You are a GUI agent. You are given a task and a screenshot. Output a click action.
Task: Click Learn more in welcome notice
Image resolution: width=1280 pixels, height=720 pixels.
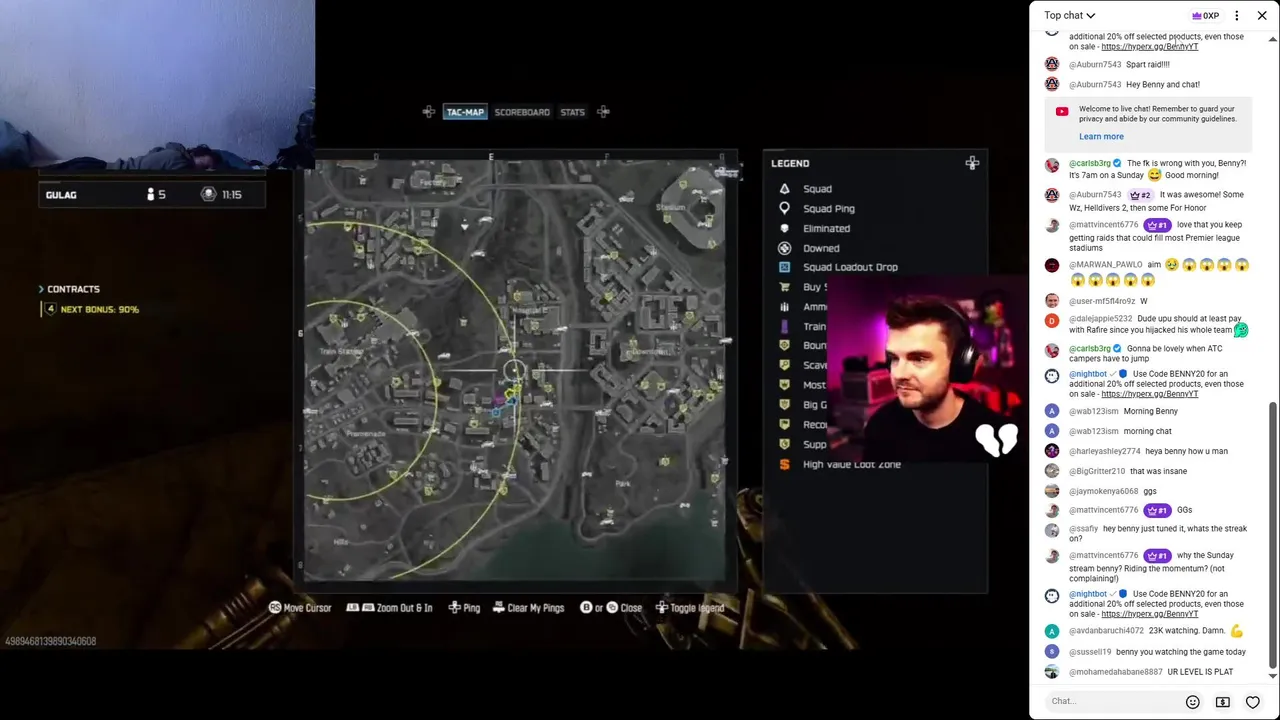[x=1101, y=136]
